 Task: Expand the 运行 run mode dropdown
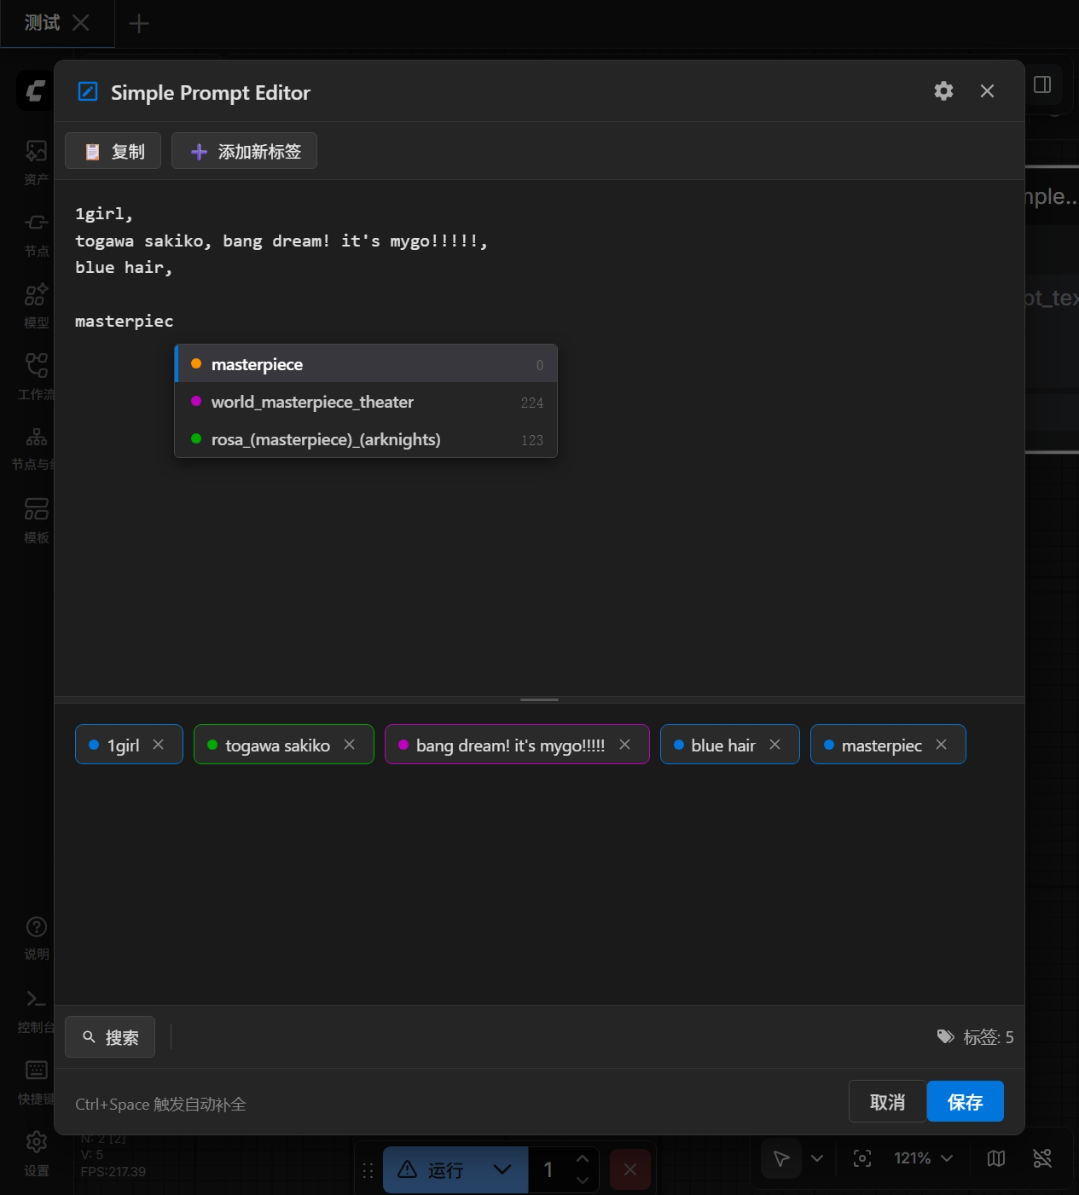click(x=502, y=1169)
